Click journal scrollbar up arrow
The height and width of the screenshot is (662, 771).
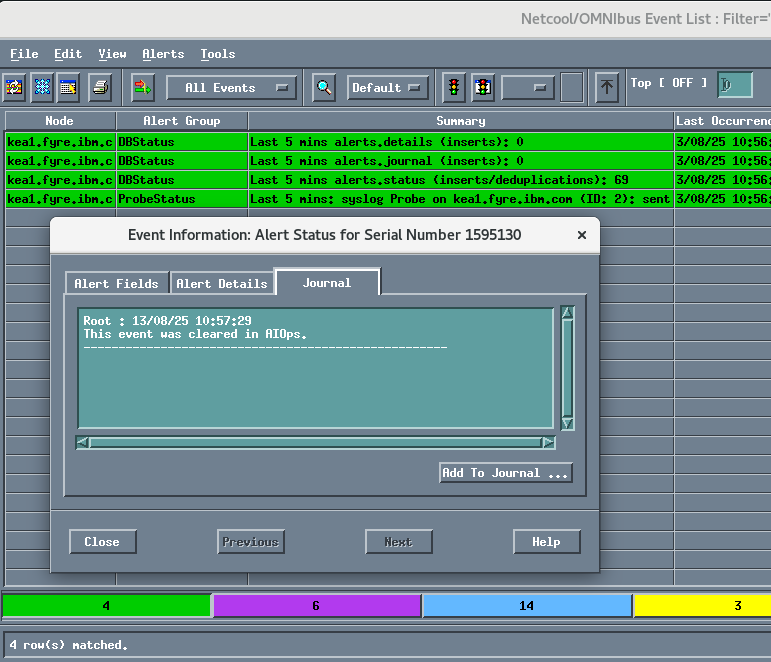point(567,312)
